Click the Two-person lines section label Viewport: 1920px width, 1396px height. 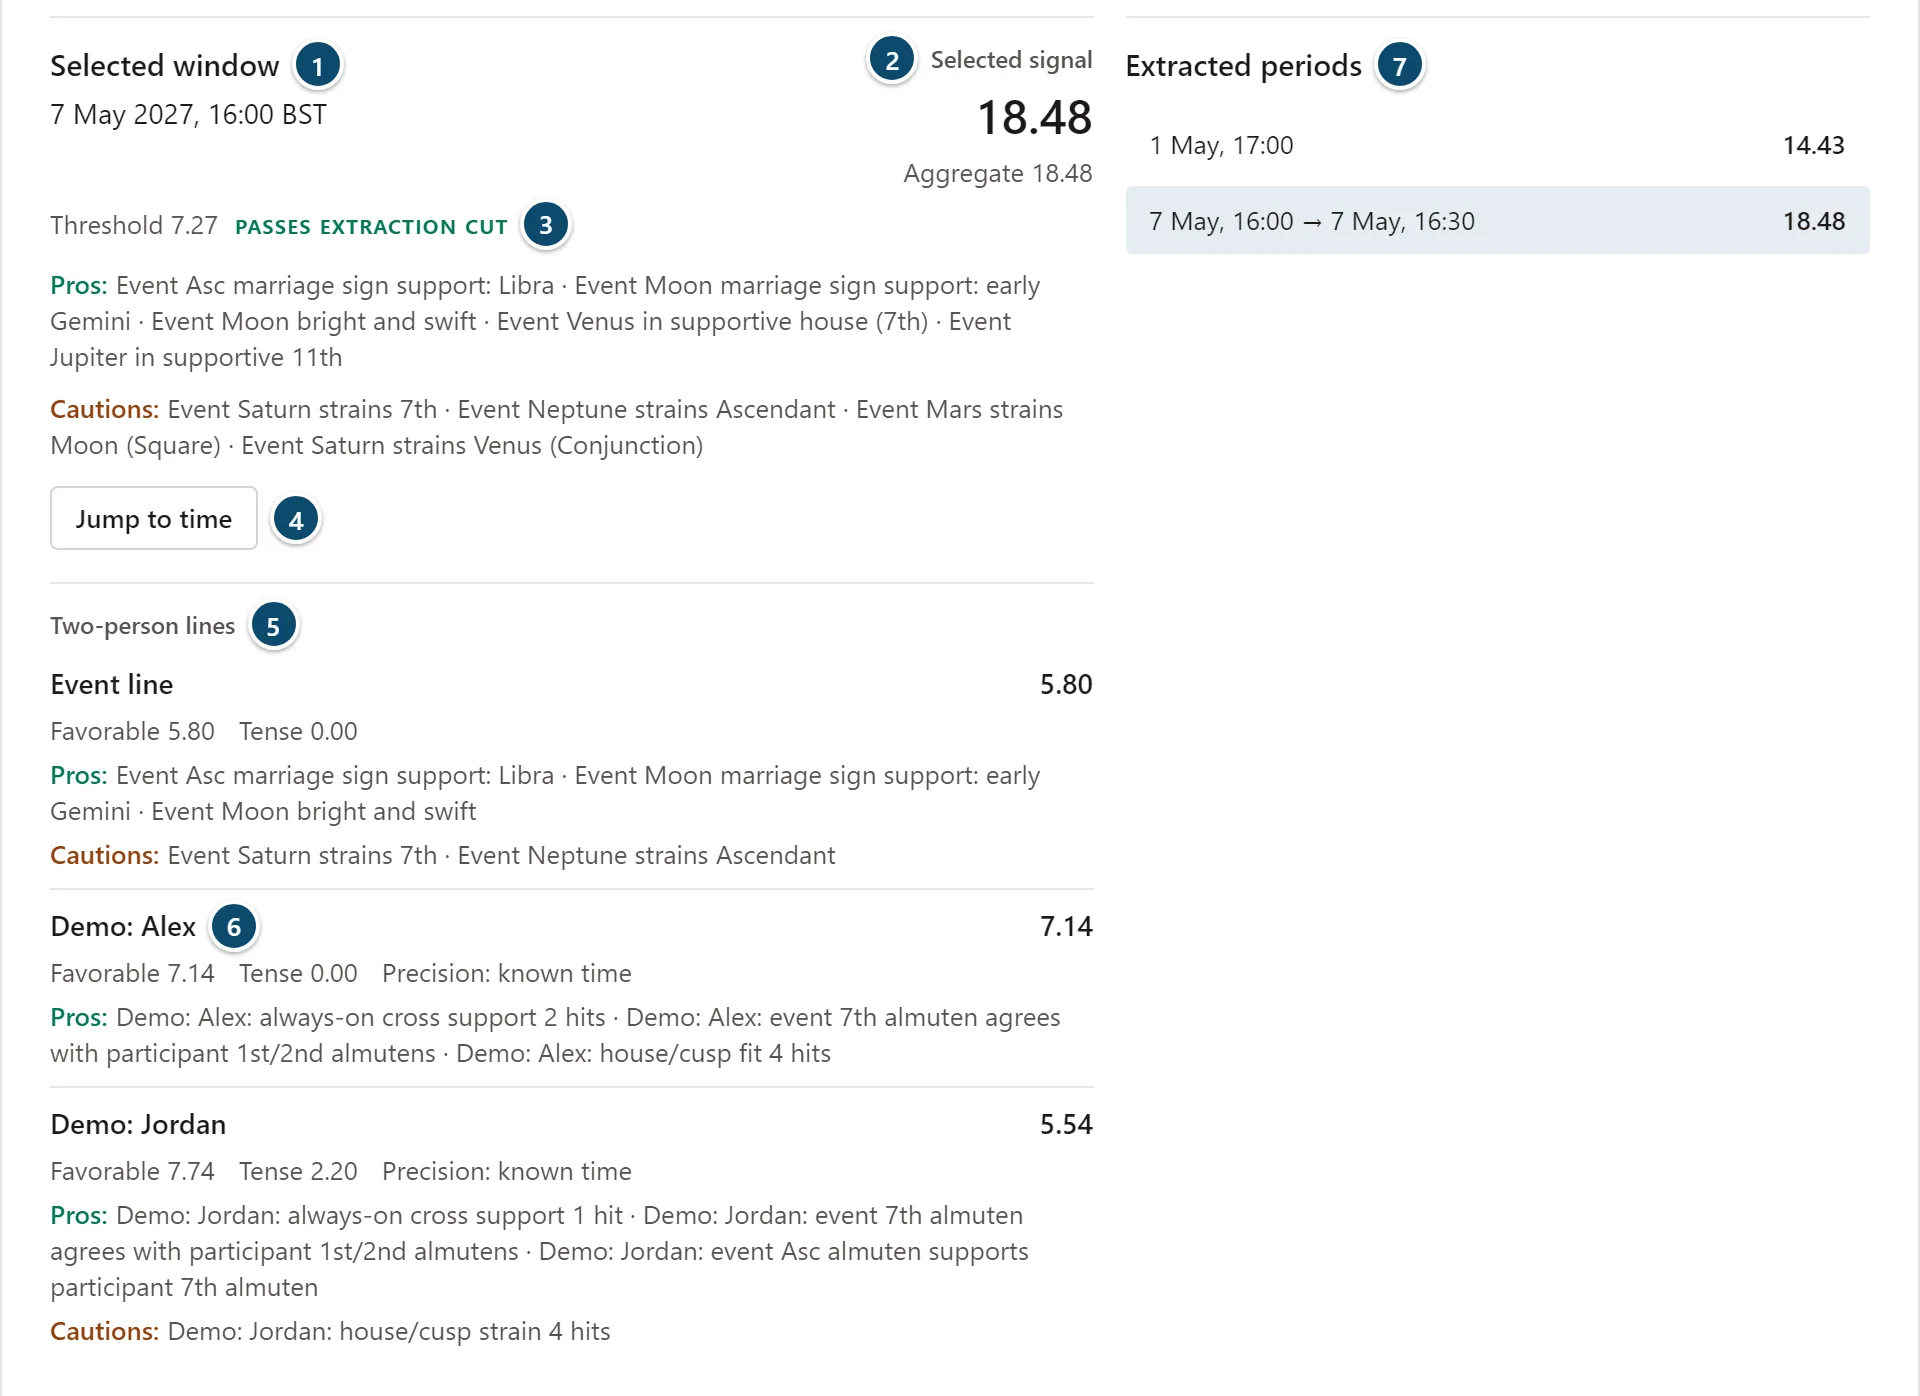tap(143, 626)
